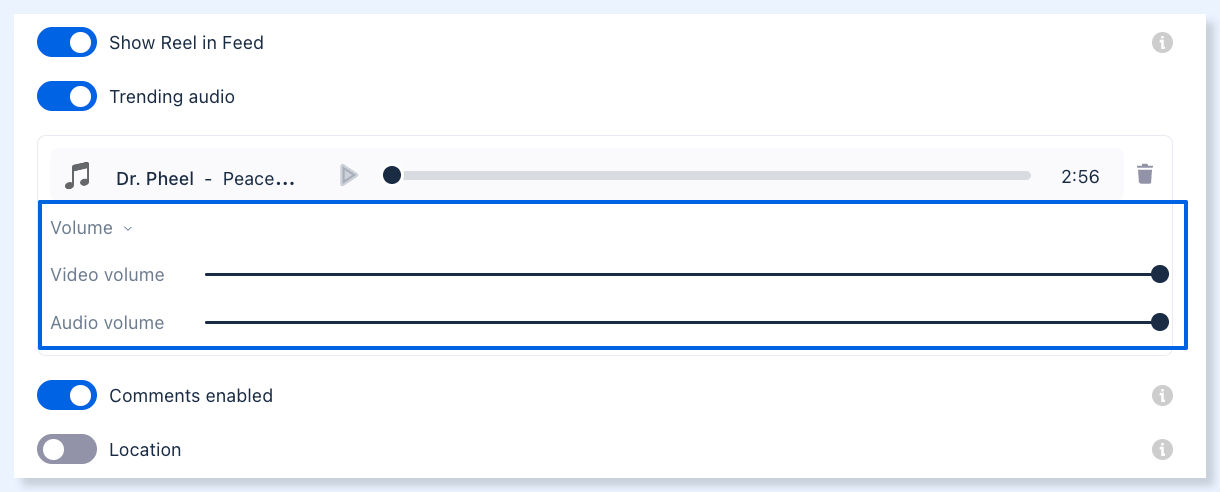Collapse the Volume section chevron
1220x492 pixels.
click(x=127, y=229)
